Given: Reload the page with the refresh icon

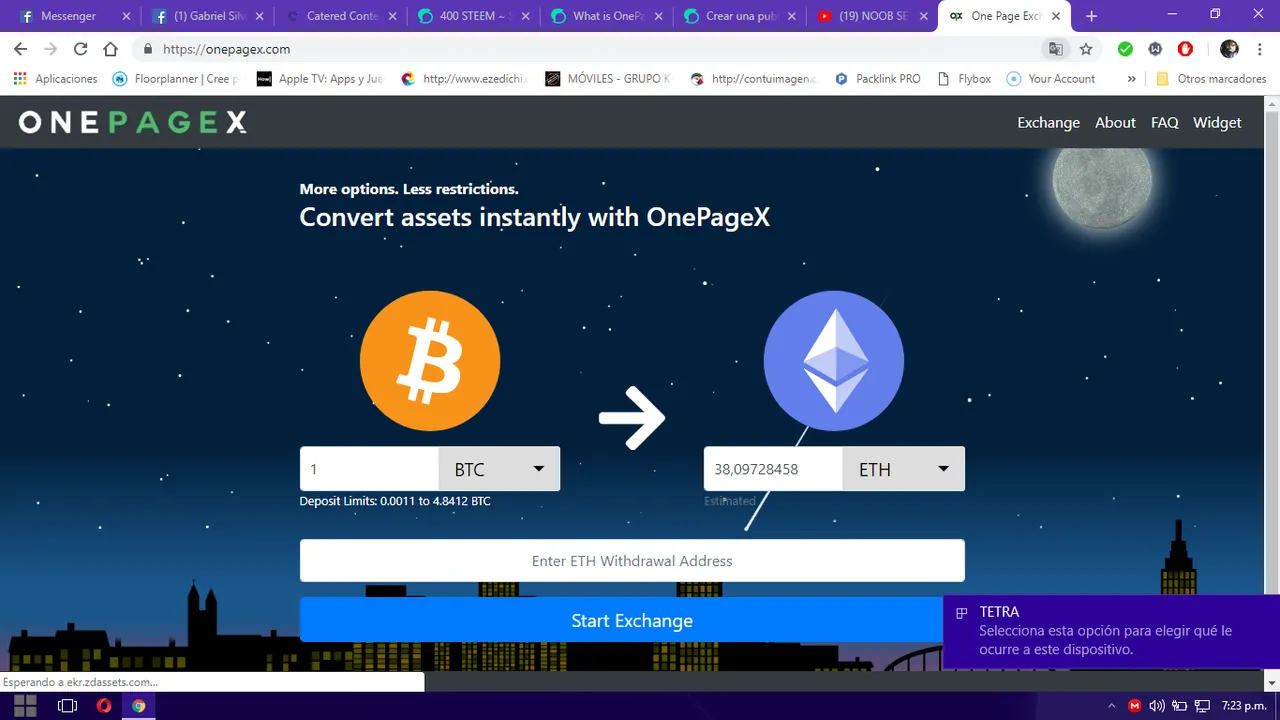Looking at the screenshot, I should 80,49.
